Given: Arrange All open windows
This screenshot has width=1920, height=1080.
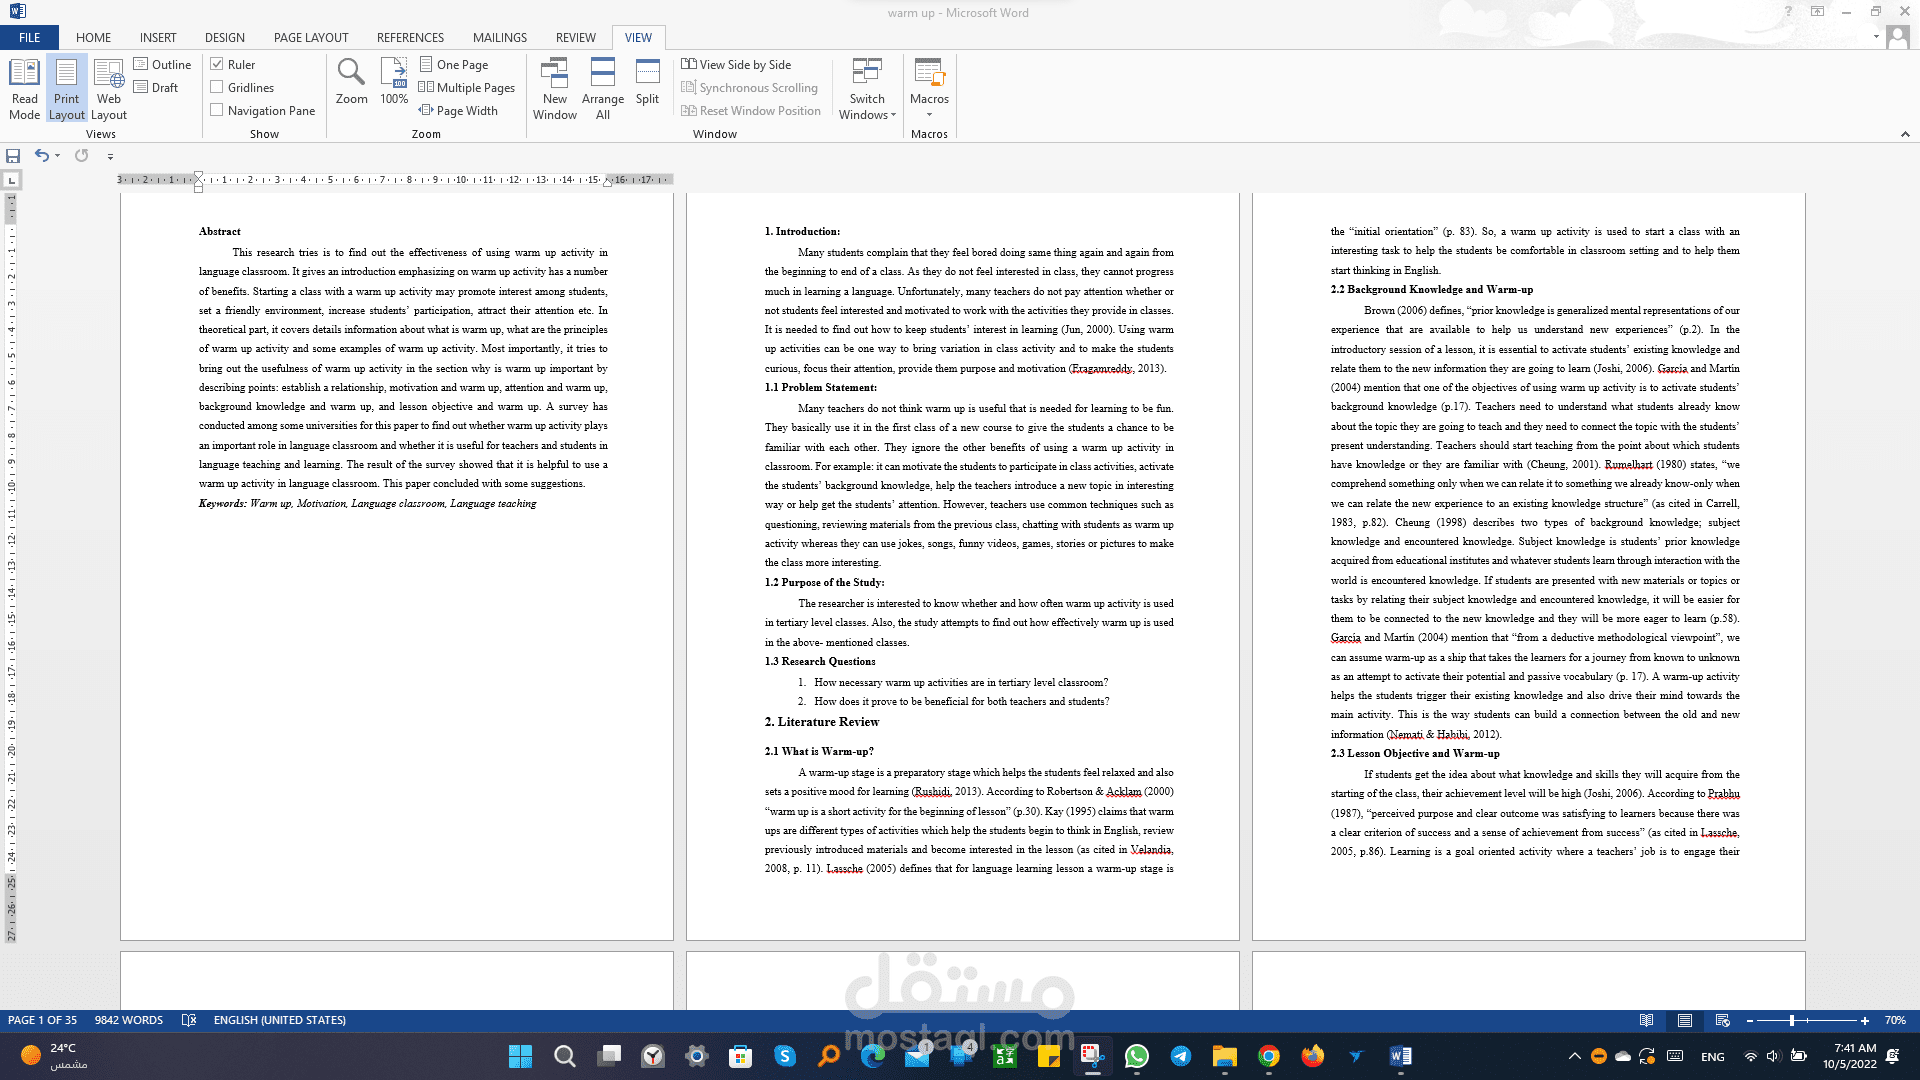Looking at the screenshot, I should [x=603, y=89].
